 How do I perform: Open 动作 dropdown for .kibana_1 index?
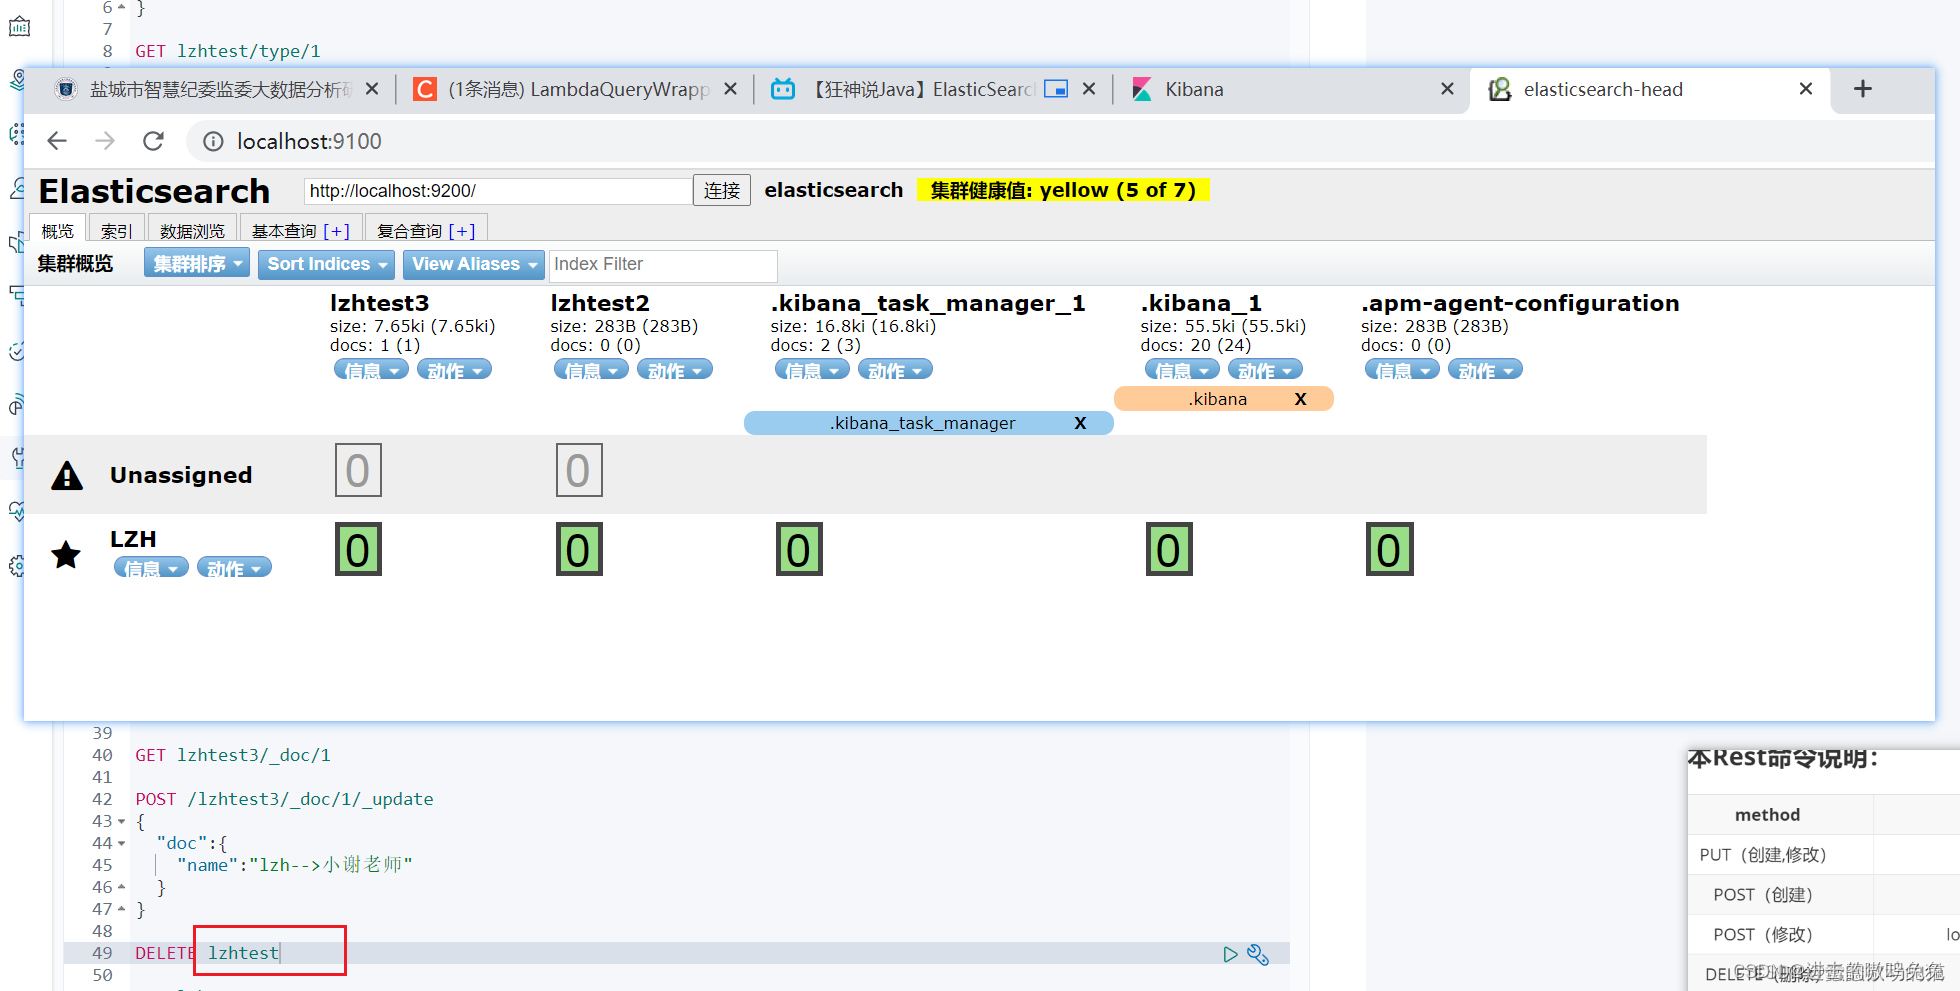click(1265, 370)
